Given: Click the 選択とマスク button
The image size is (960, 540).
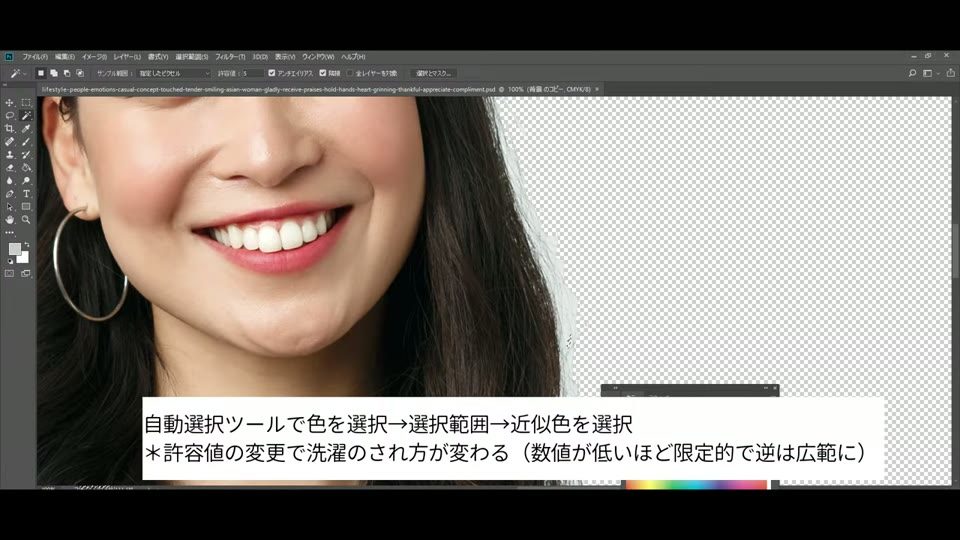Looking at the screenshot, I should click(433, 73).
